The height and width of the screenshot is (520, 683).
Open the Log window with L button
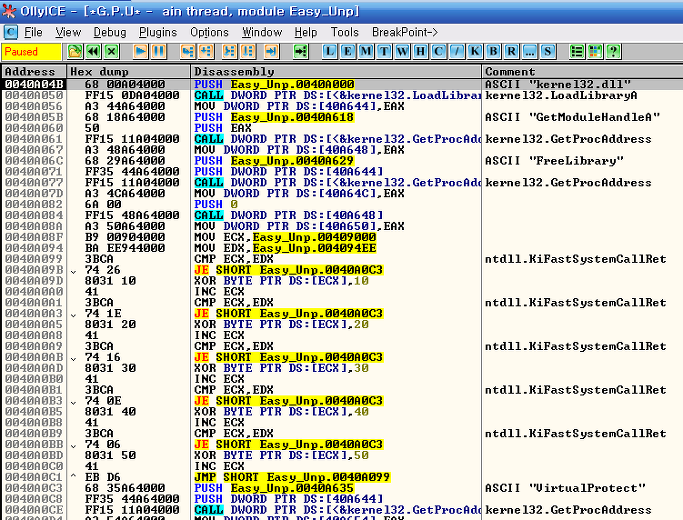[329, 52]
